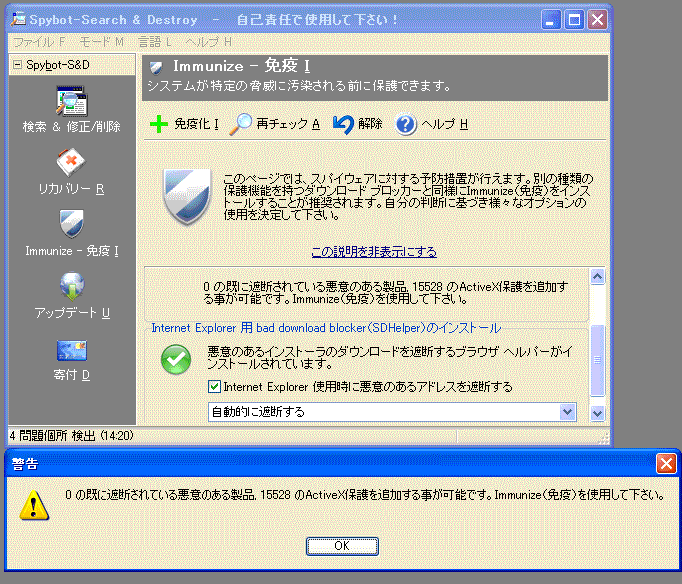Maximize the Spybot-Search & Destroy window
The image size is (682, 584).
click(574, 20)
